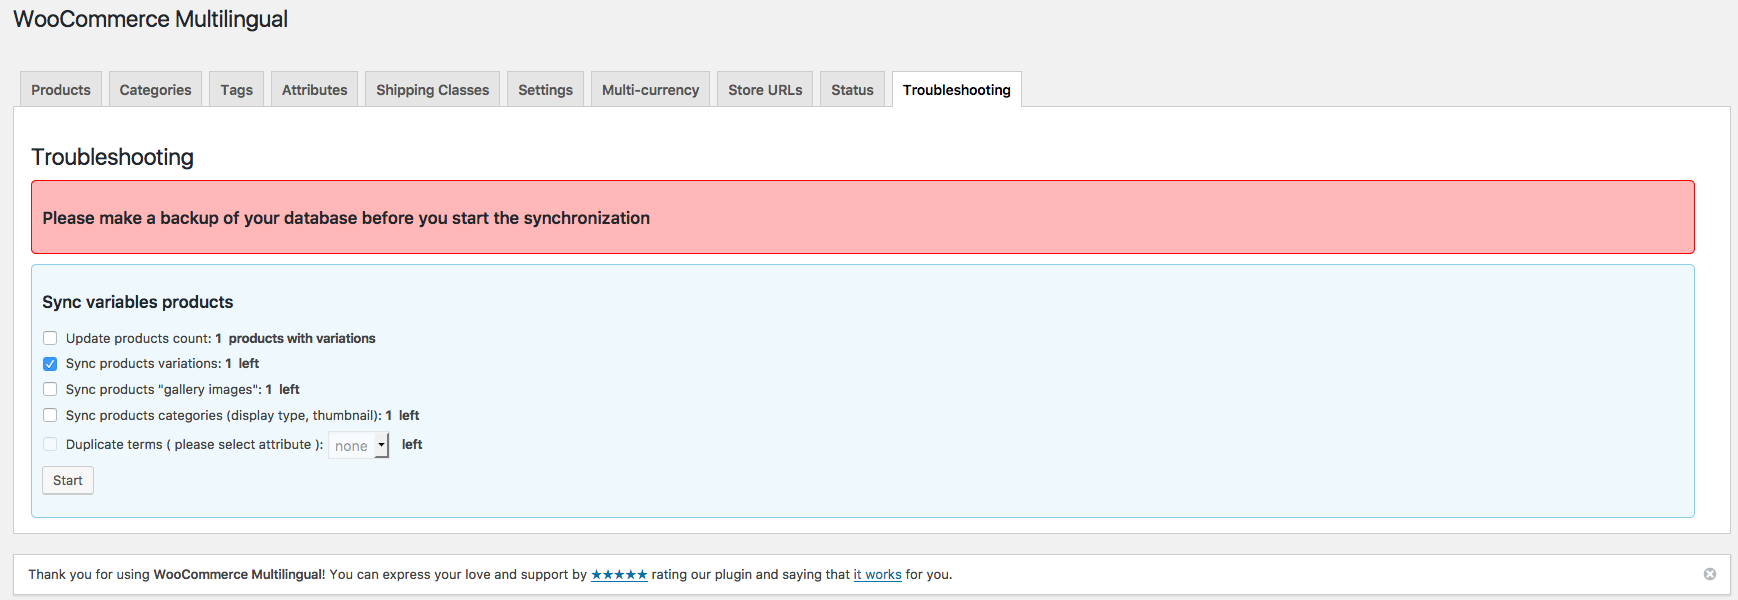Select the Troubleshooting tab
Viewport: 1738px width, 600px height.
956,89
